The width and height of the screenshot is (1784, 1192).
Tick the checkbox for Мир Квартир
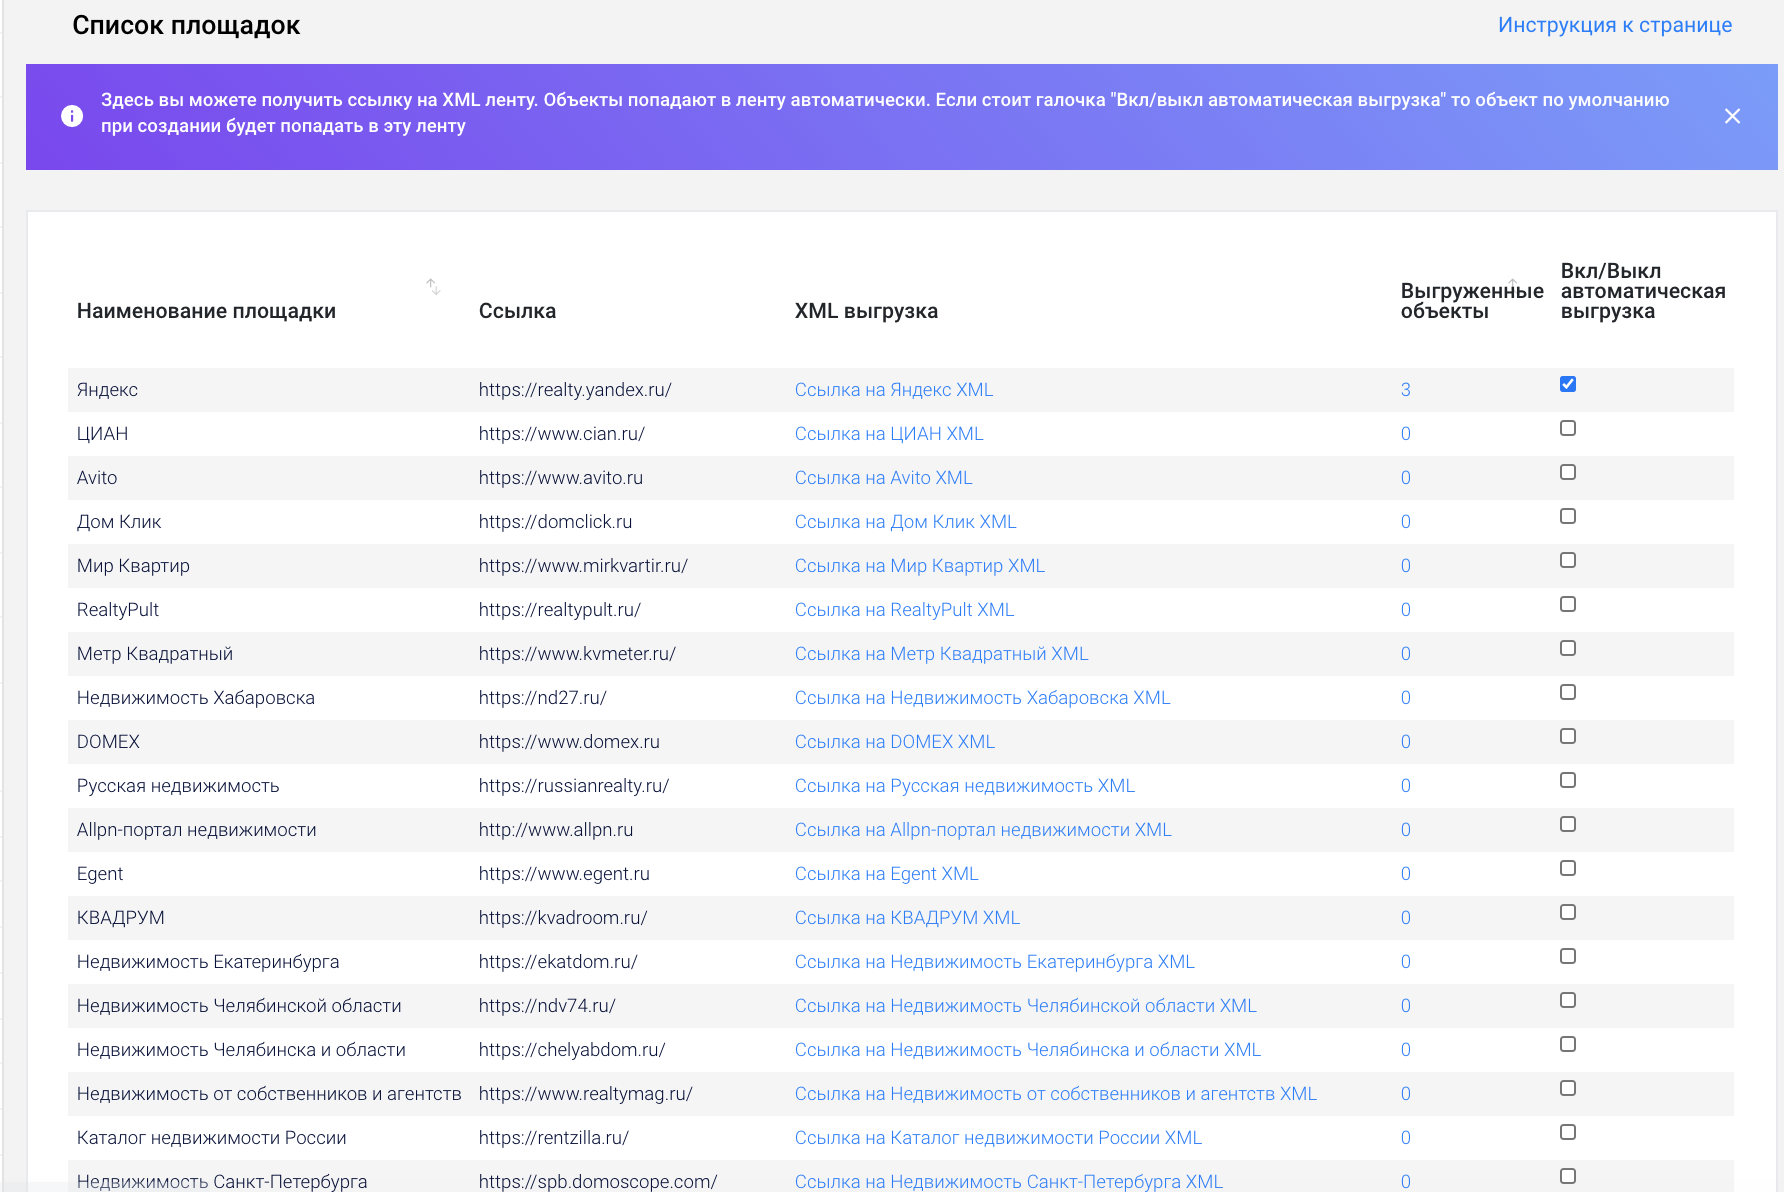click(1568, 560)
